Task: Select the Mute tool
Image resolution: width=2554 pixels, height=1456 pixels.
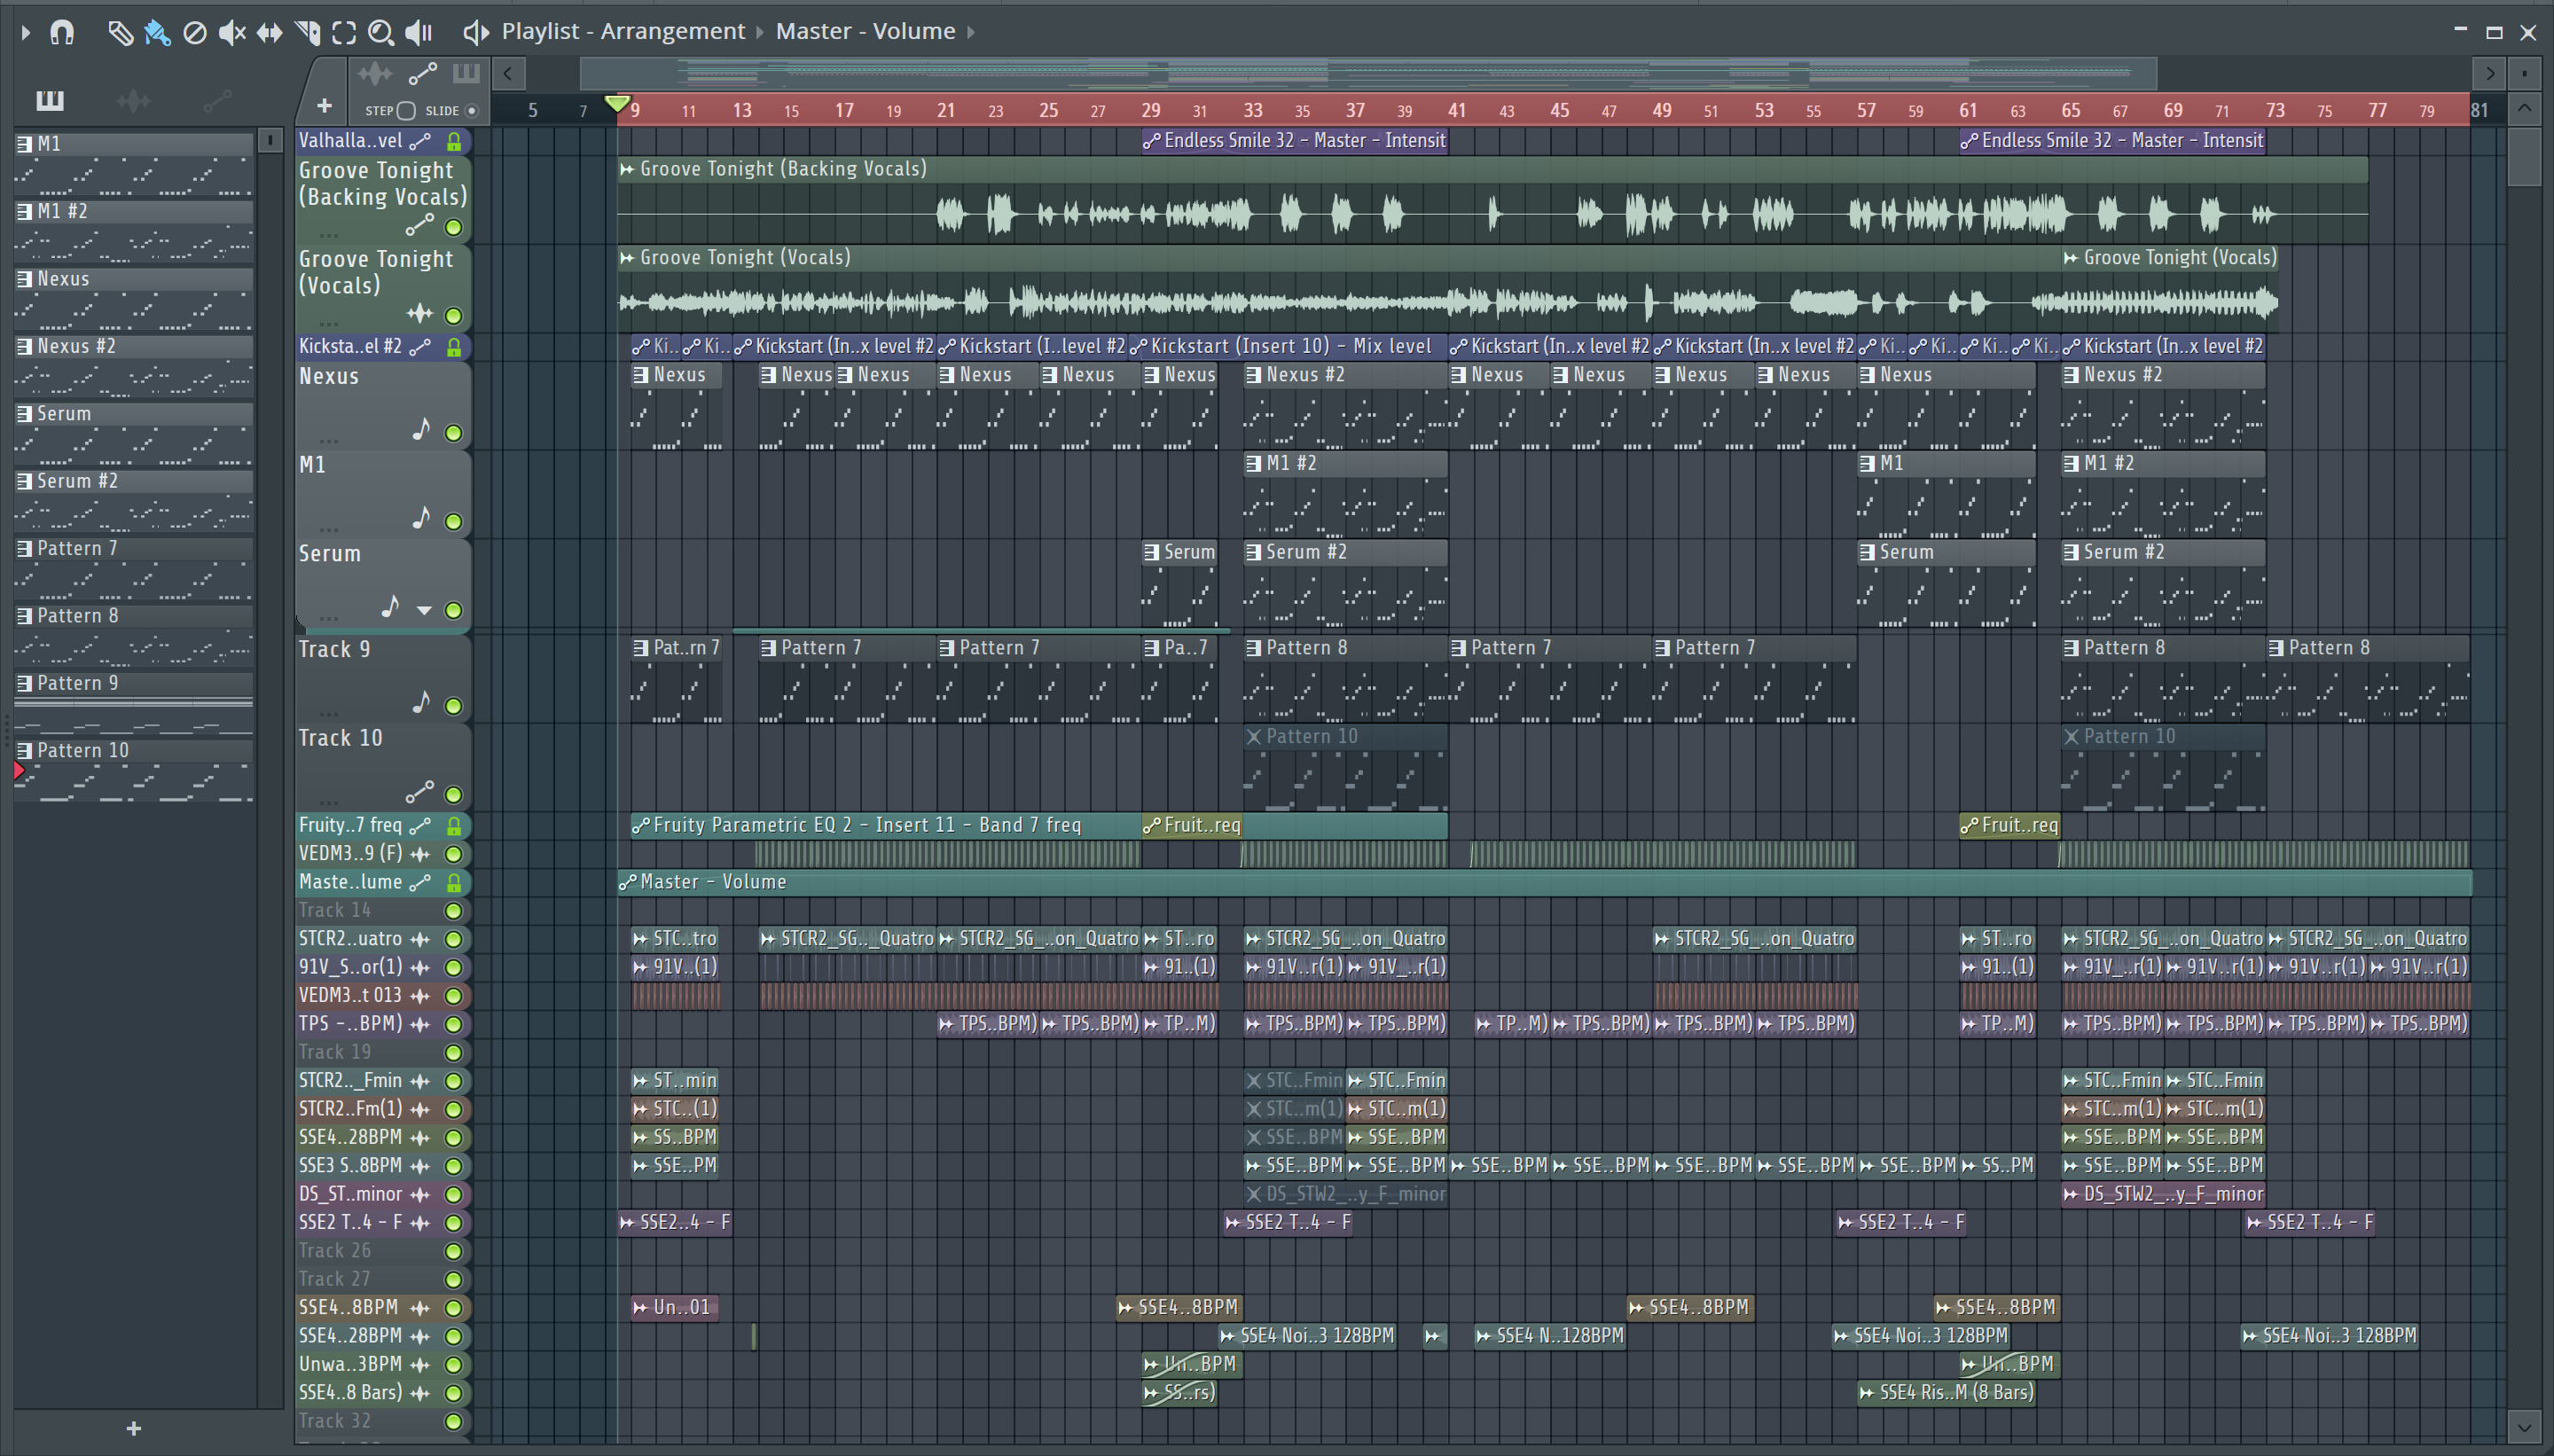Action: pyautogui.click(x=232, y=33)
